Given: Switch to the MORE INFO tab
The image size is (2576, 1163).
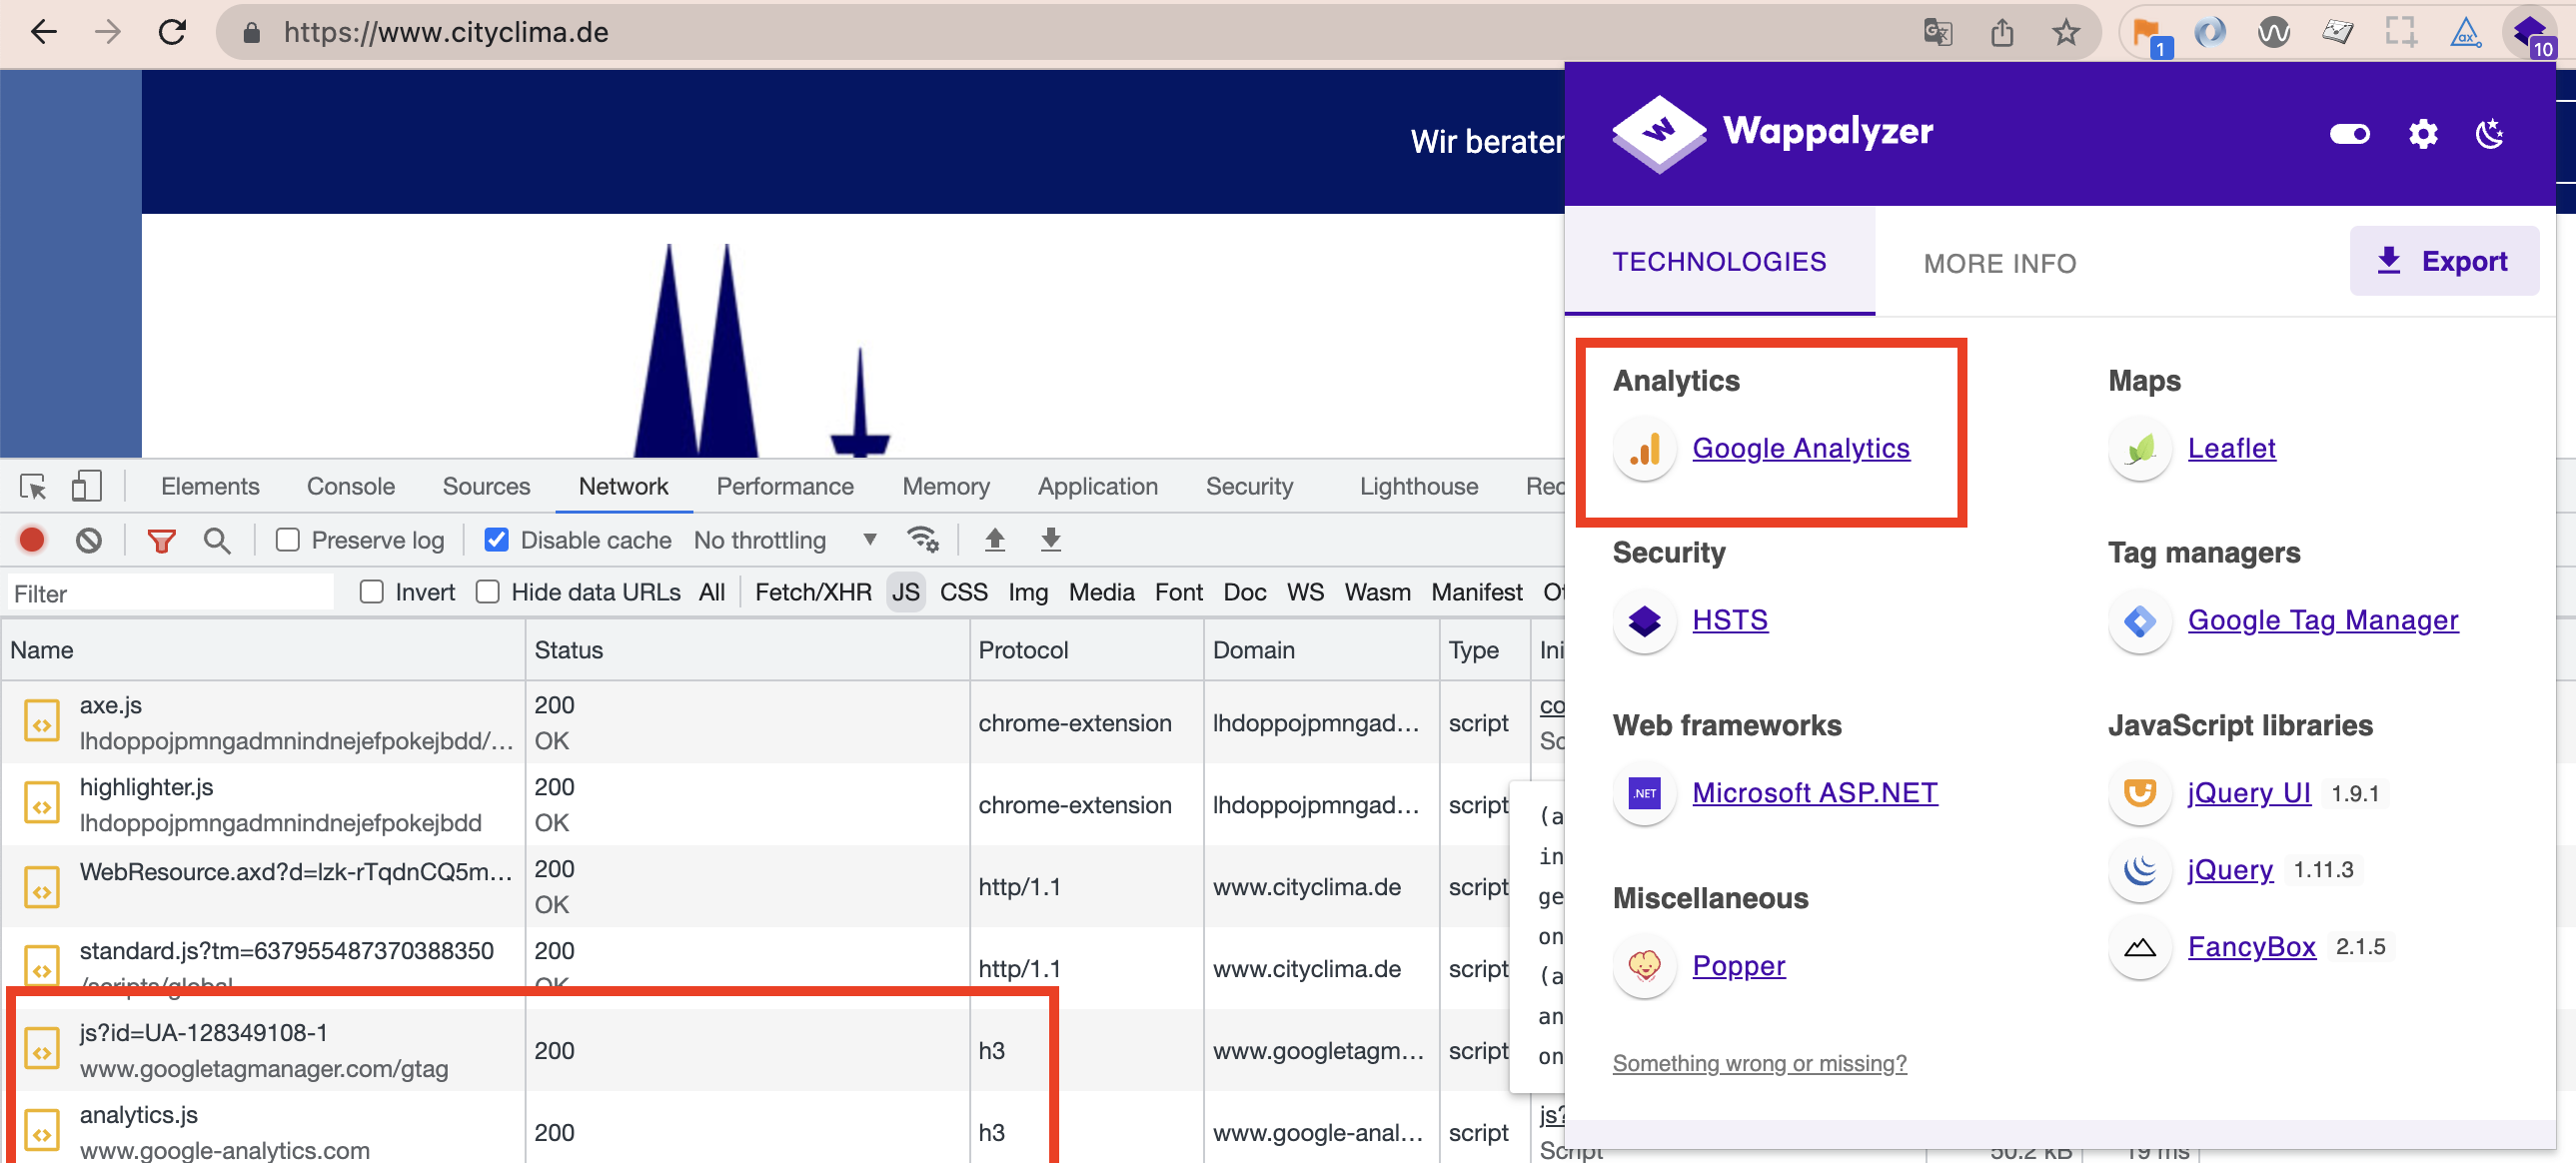Looking at the screenshot, I should tap(1999, 263).
